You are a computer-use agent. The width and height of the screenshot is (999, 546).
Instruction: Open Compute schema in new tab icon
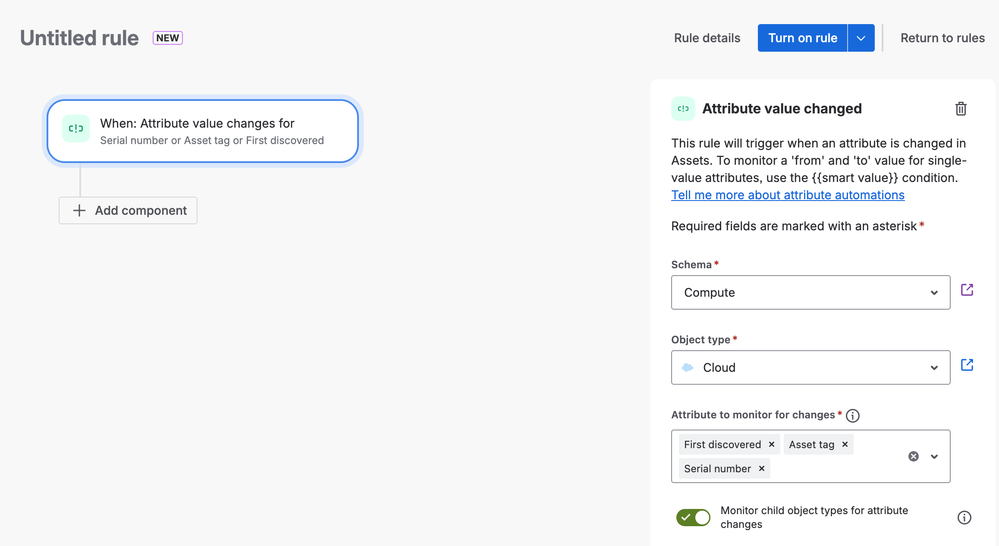[x=967, y=290]
